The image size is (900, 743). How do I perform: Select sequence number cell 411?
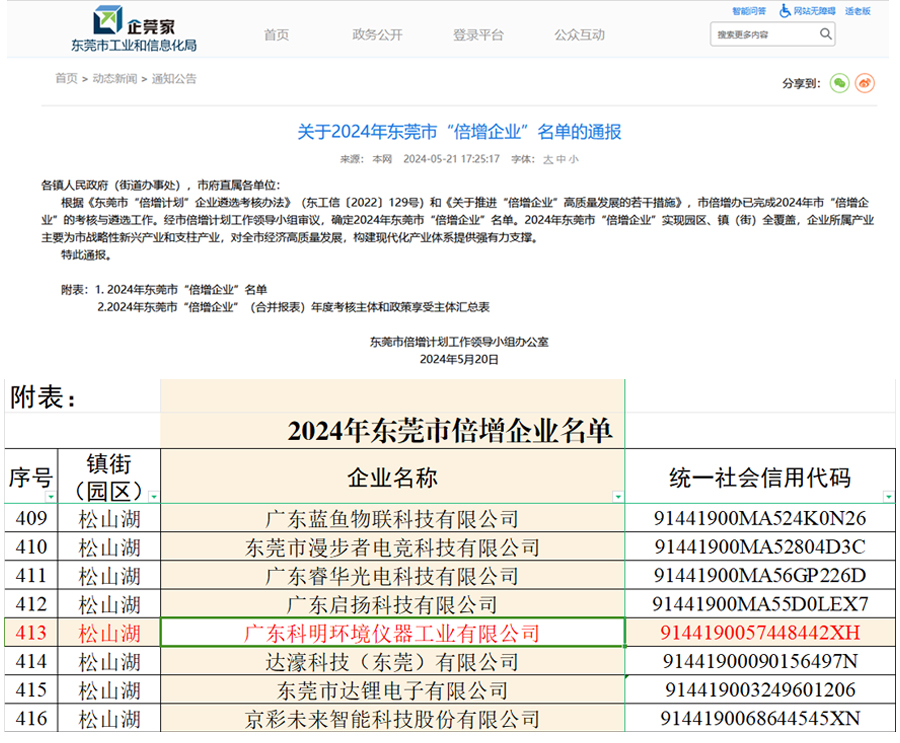[31, 576]
